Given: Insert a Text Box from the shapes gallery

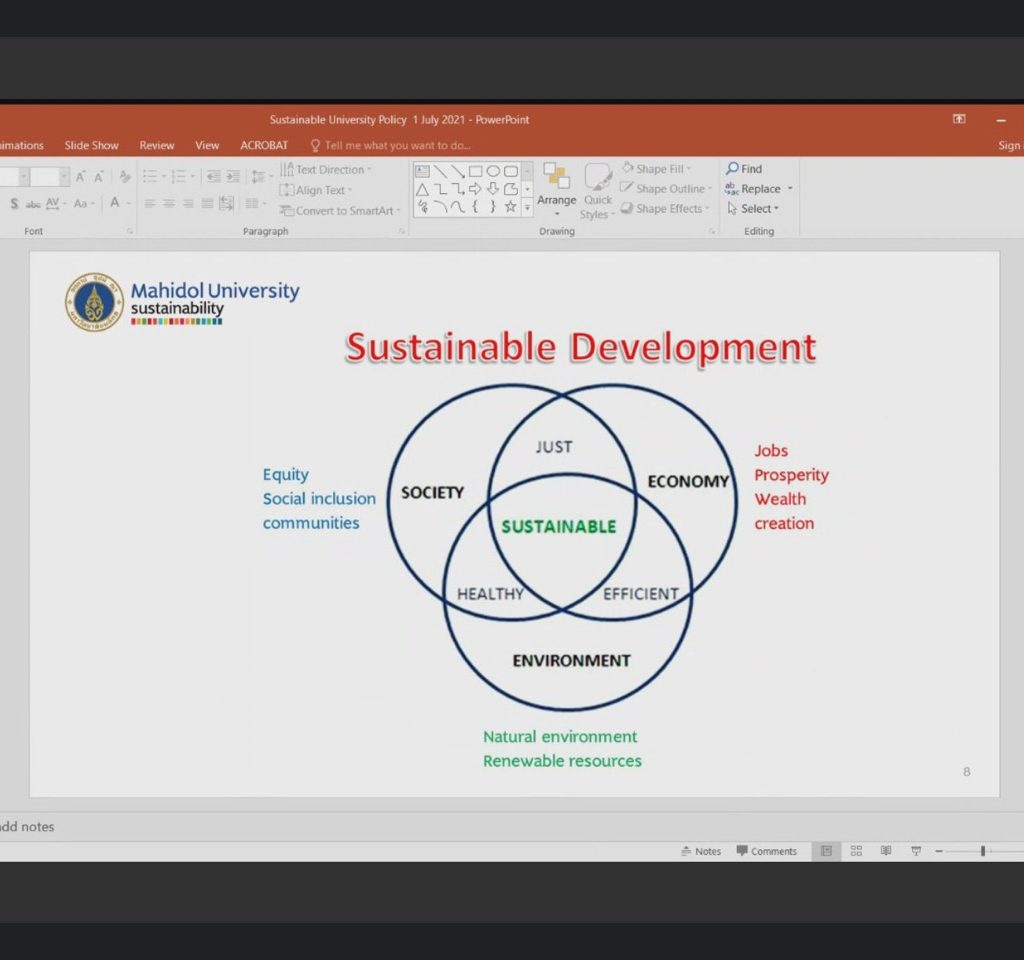Looking at the screenshot, I should point(422,172).
